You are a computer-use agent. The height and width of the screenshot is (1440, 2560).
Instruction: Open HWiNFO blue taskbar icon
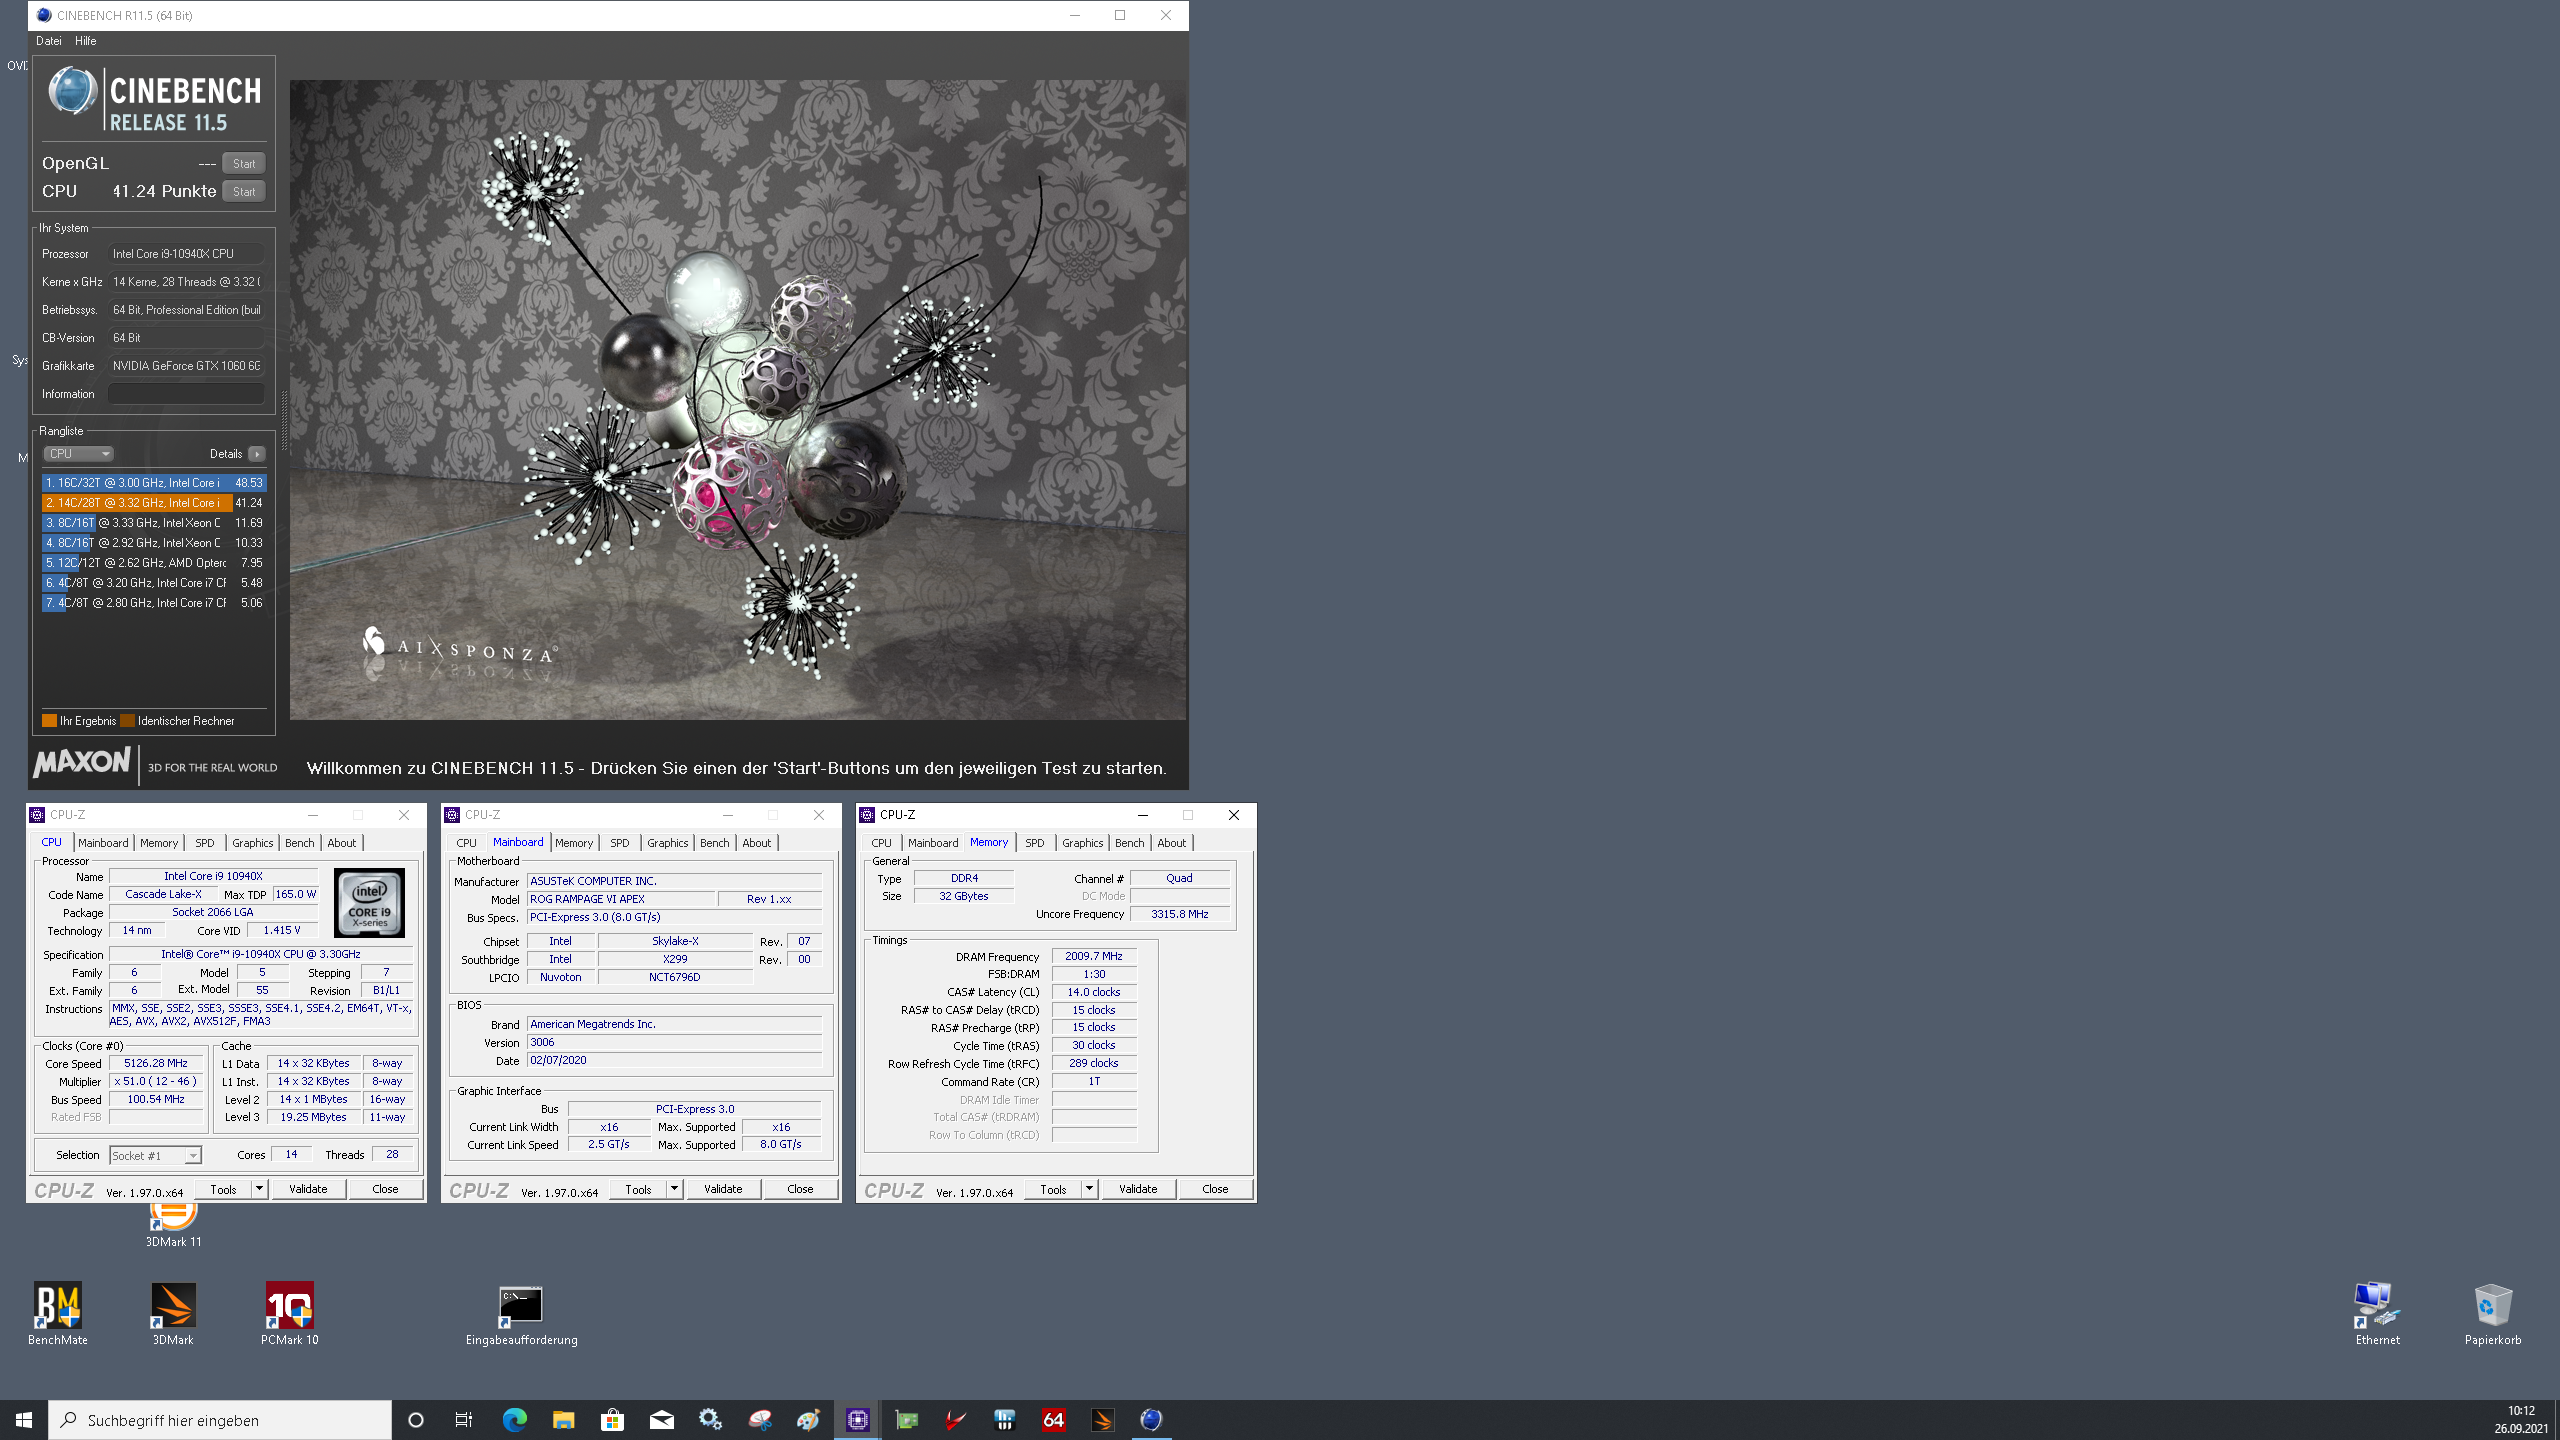click(1004, 1420)
